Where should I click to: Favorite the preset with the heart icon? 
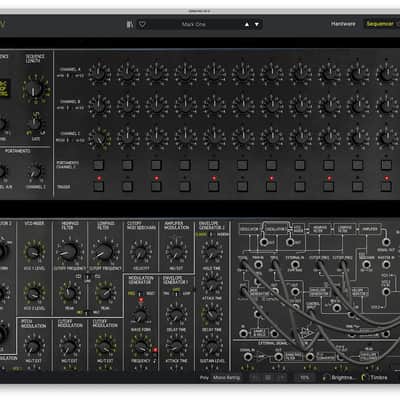click(x=142, y=24)
